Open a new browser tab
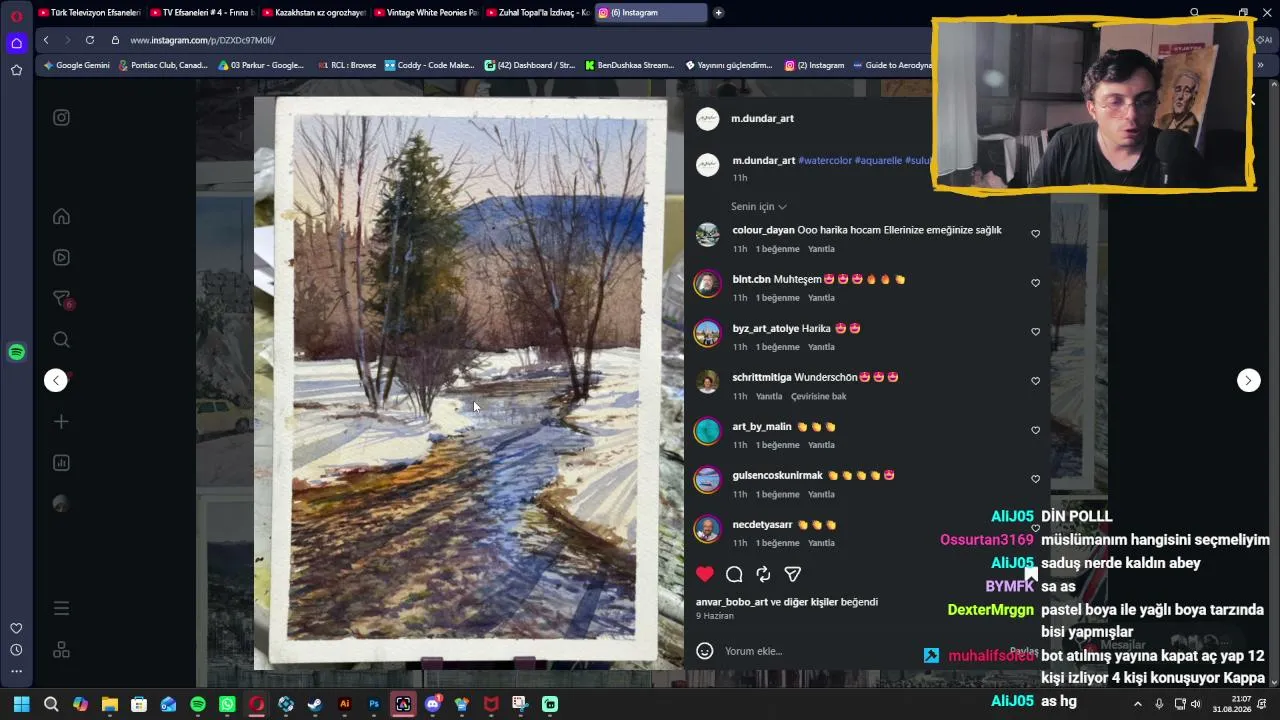Viewport: 1280px width, 720px height. (x=718, y=13)
